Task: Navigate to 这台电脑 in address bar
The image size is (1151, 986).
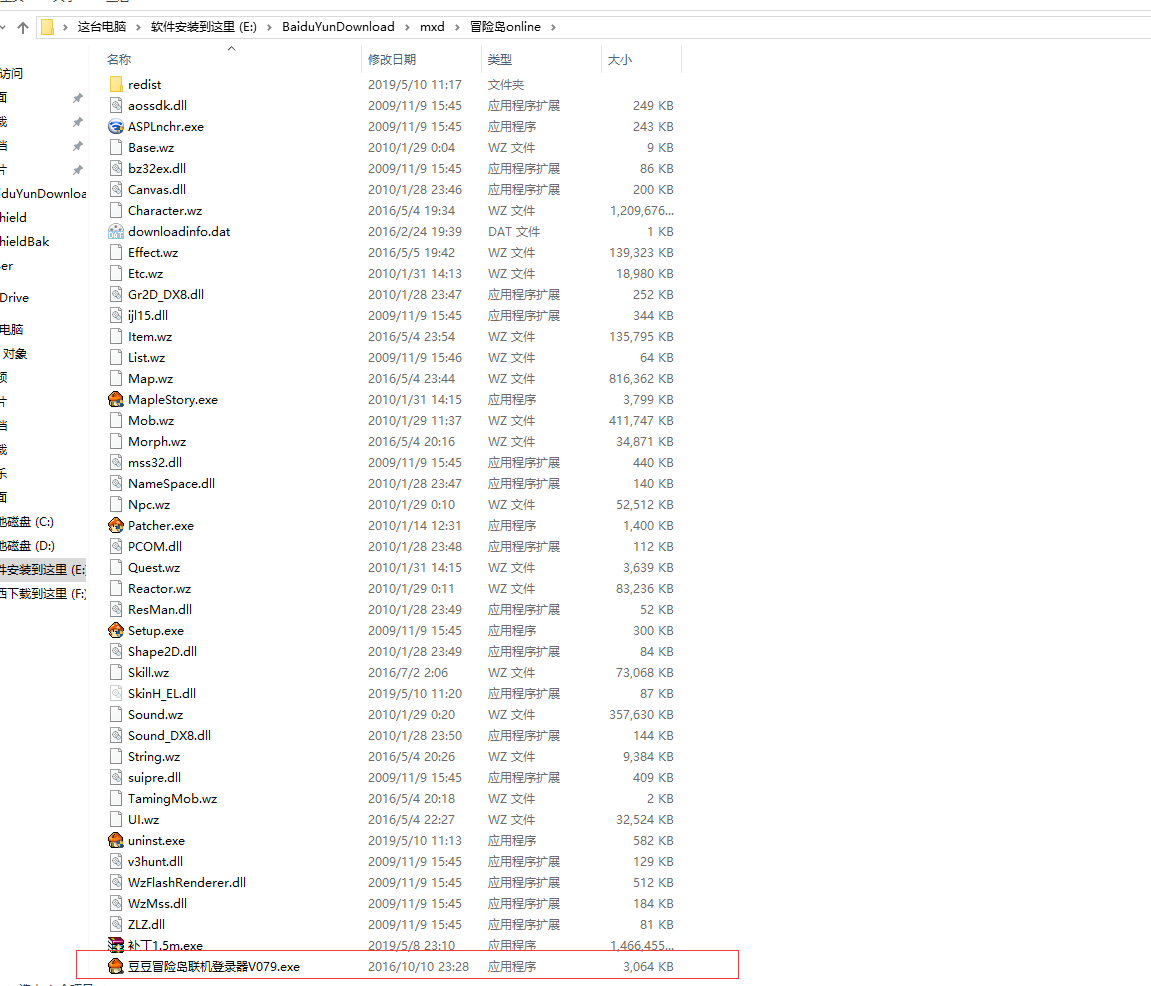Action: 102,27
